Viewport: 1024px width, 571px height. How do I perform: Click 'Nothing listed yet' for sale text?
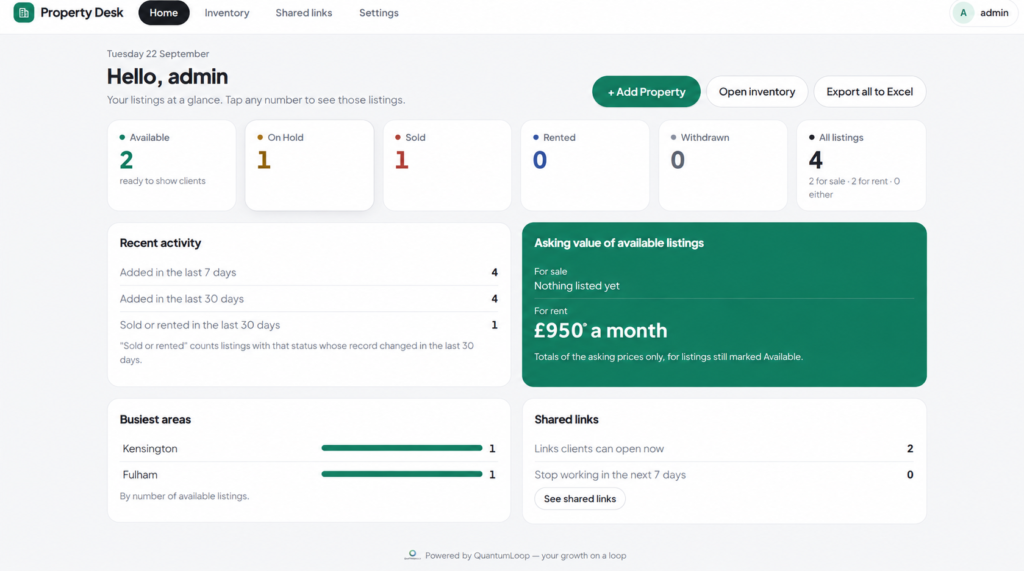[x=577, y=286]
